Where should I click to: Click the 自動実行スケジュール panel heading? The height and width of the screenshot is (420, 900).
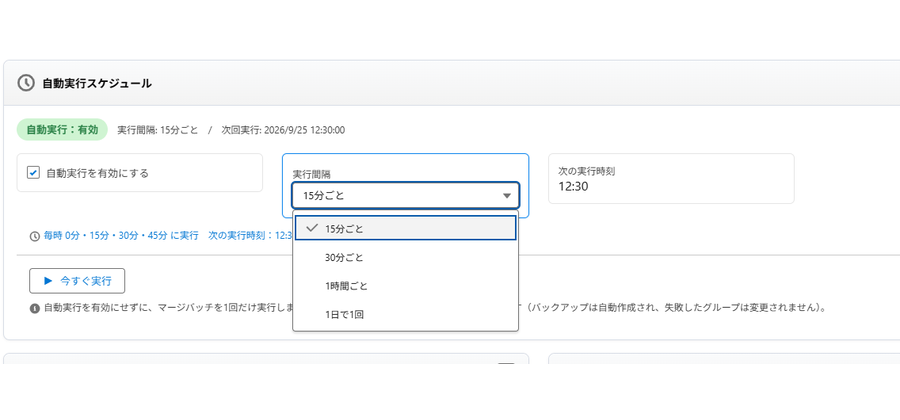[97, 83]
